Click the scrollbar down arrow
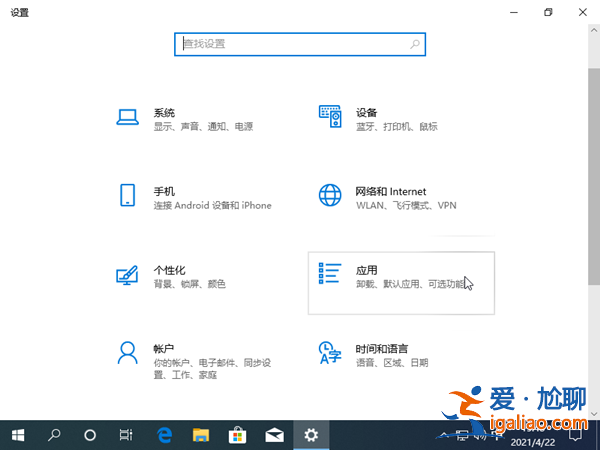This screenshot has height=450, width=600. 594,414
